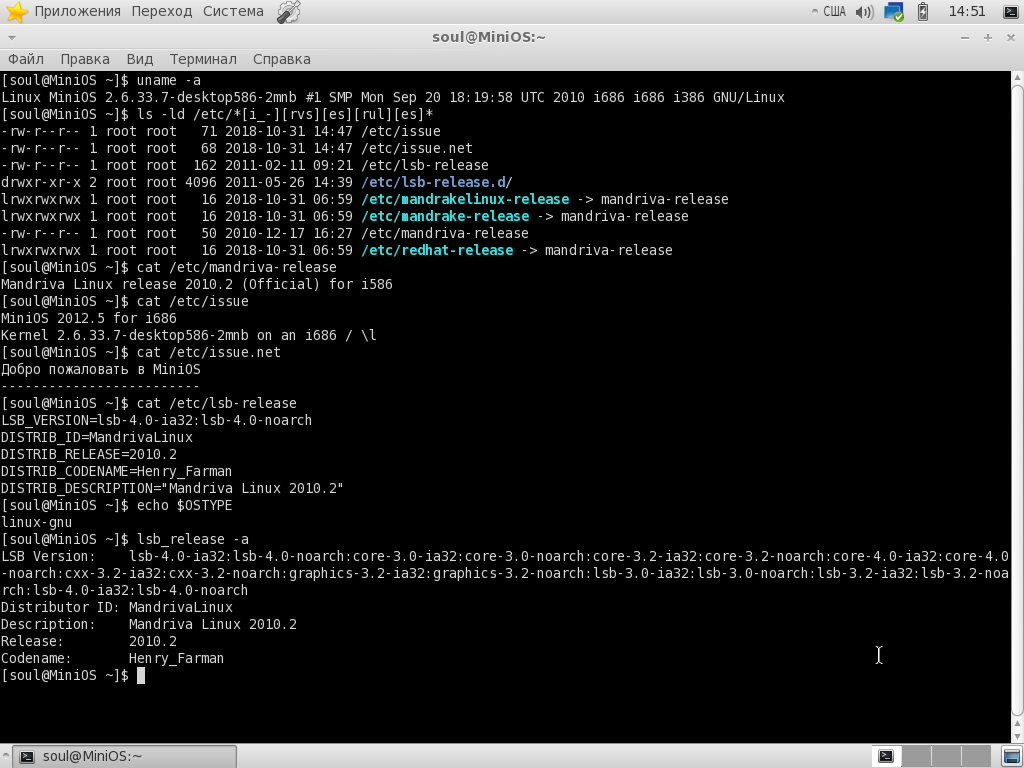This screenshot has width=1024, height=768.
Task: Click the "Codename: Henry_Farman" output line
Action: point(112,658)
